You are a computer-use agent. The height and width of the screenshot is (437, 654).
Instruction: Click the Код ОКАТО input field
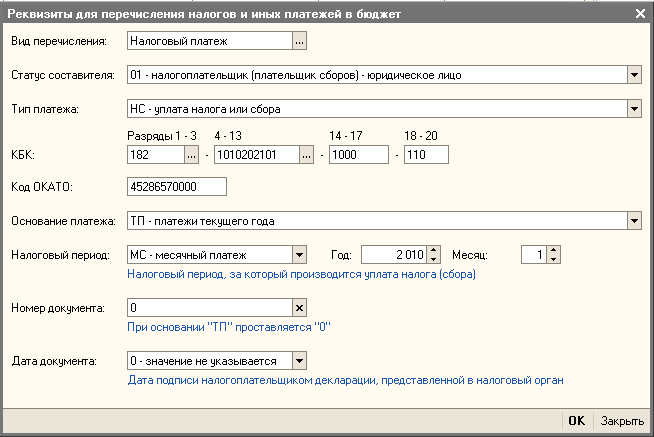(x=178, y=187)
